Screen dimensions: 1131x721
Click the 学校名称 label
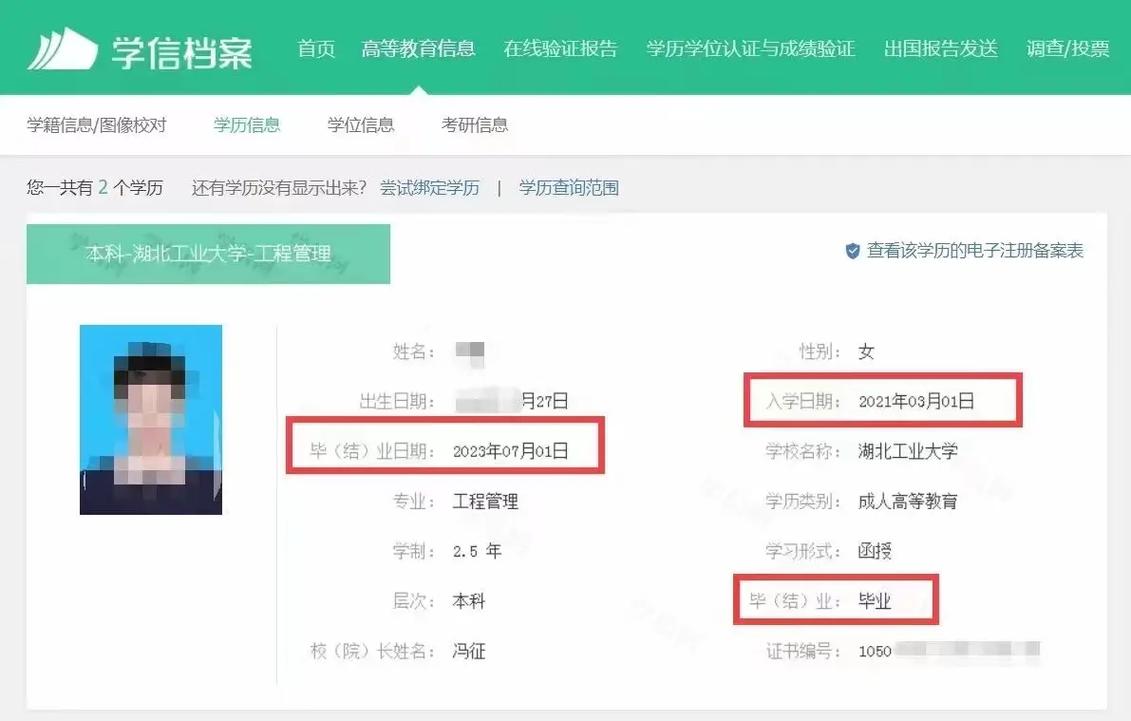(803, 451)
